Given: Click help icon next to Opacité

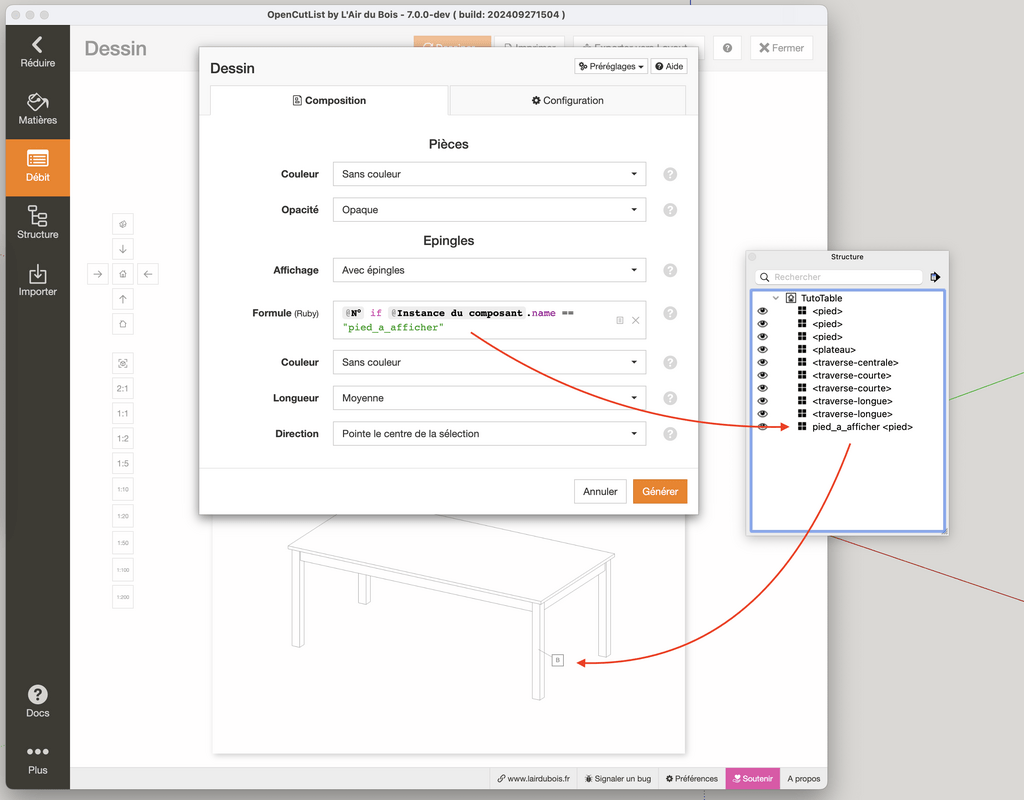Looking at the screenshot, I should [x=670, y=210].
